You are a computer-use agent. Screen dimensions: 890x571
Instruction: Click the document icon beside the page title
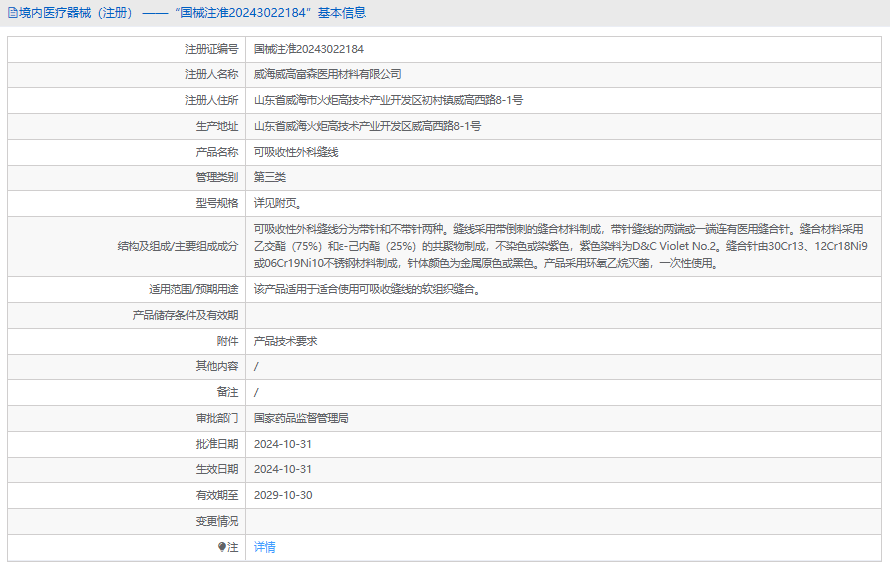tap(12, 13)
